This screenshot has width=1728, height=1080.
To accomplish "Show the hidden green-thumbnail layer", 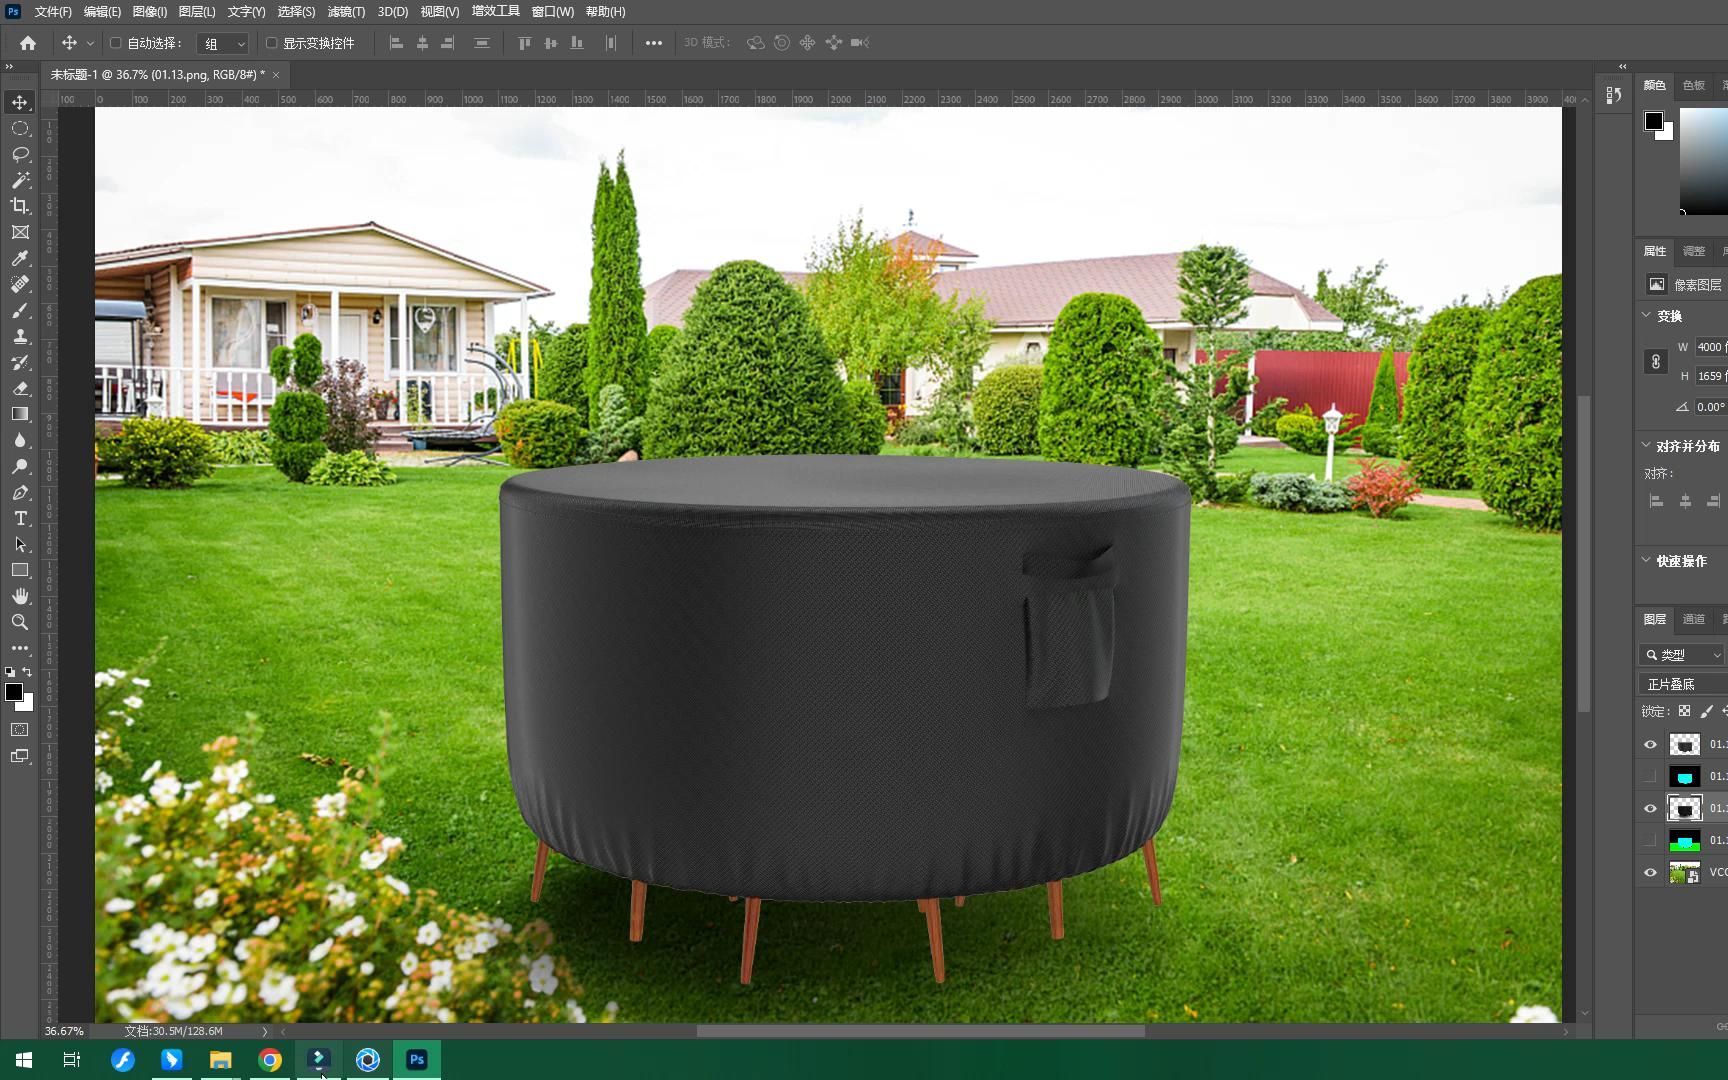I will 1650,840.
